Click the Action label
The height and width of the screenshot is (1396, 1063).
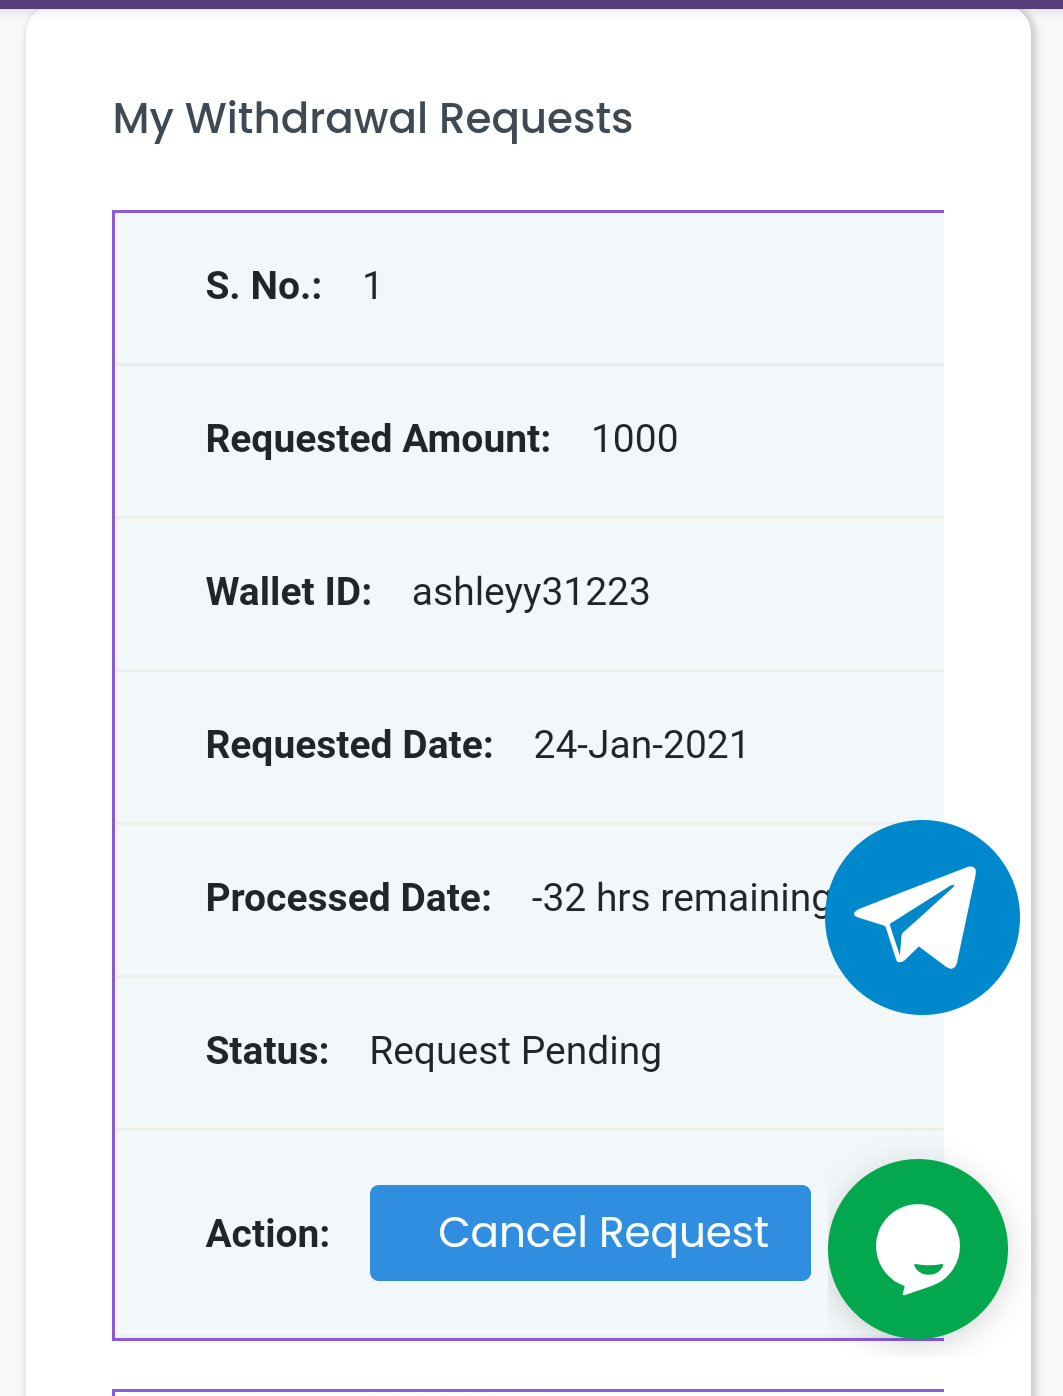point(268,1234)
